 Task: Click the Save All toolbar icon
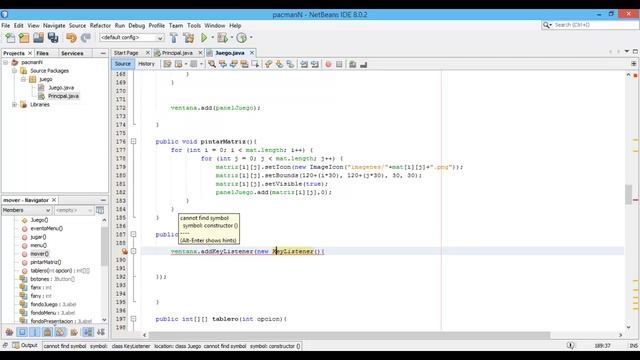coord(53,38)
